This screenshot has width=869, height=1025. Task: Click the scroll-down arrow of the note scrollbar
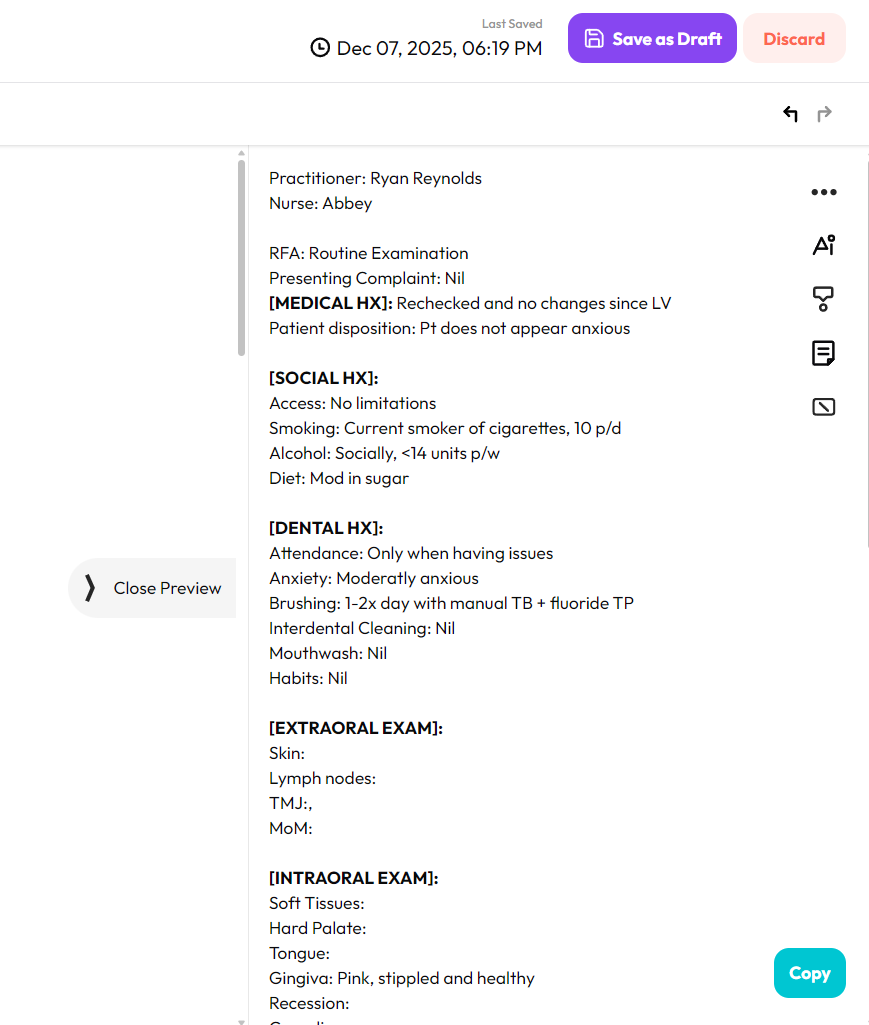click(x=241, y=1021)
